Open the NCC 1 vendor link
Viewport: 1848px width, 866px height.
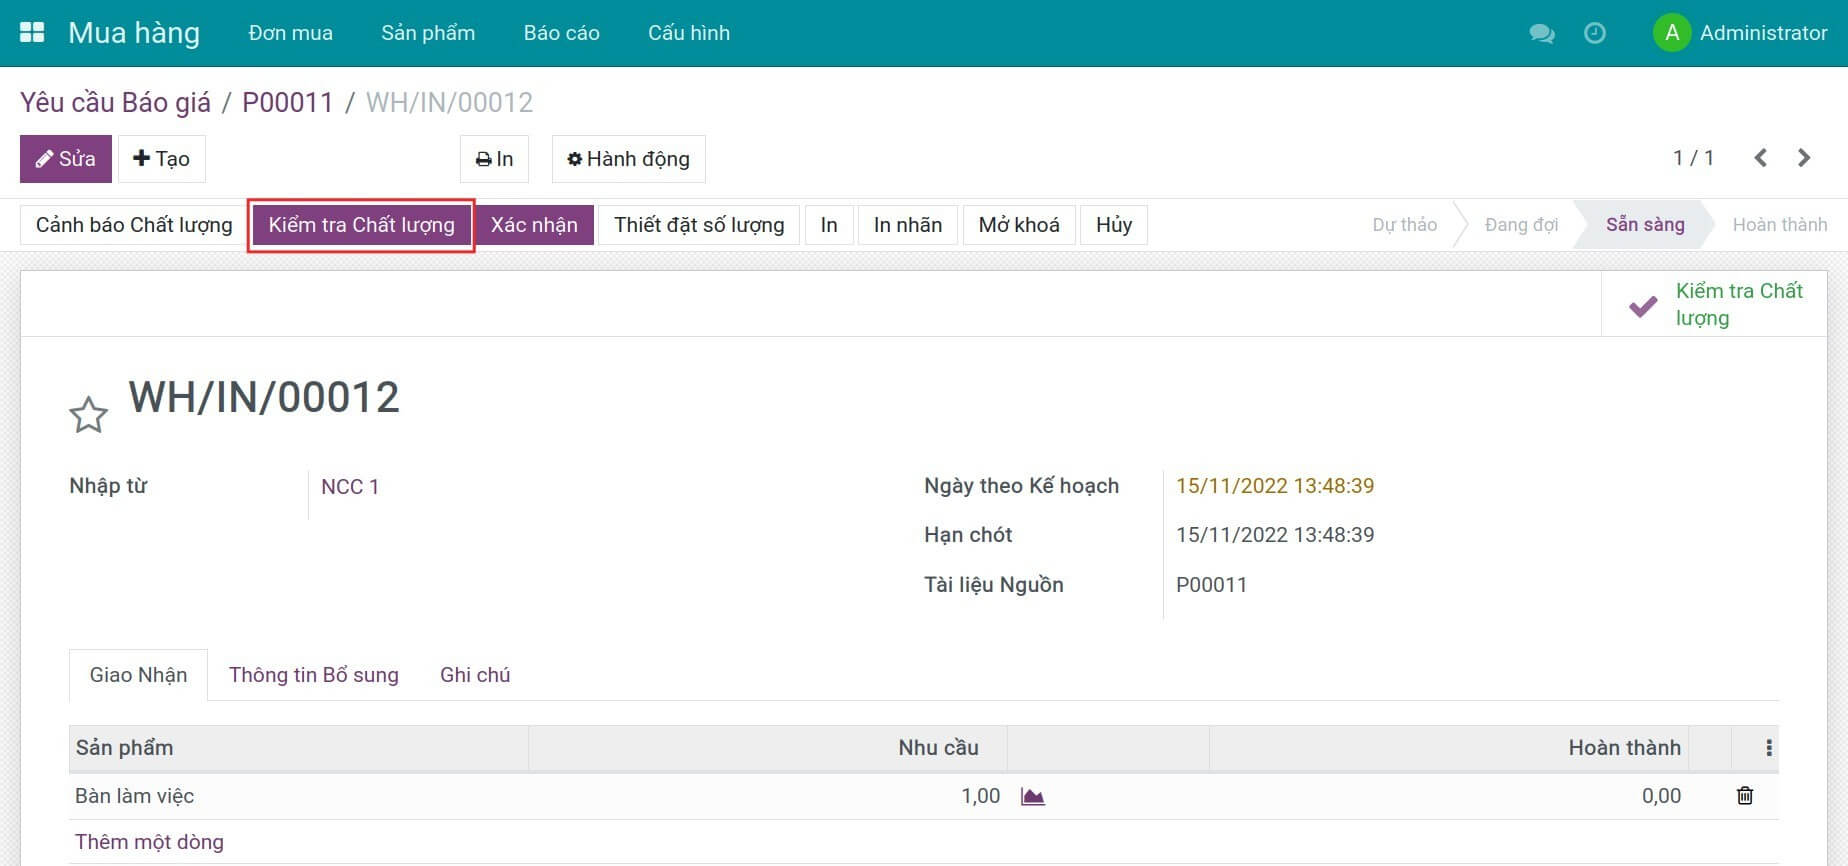[x=349, y=487]
